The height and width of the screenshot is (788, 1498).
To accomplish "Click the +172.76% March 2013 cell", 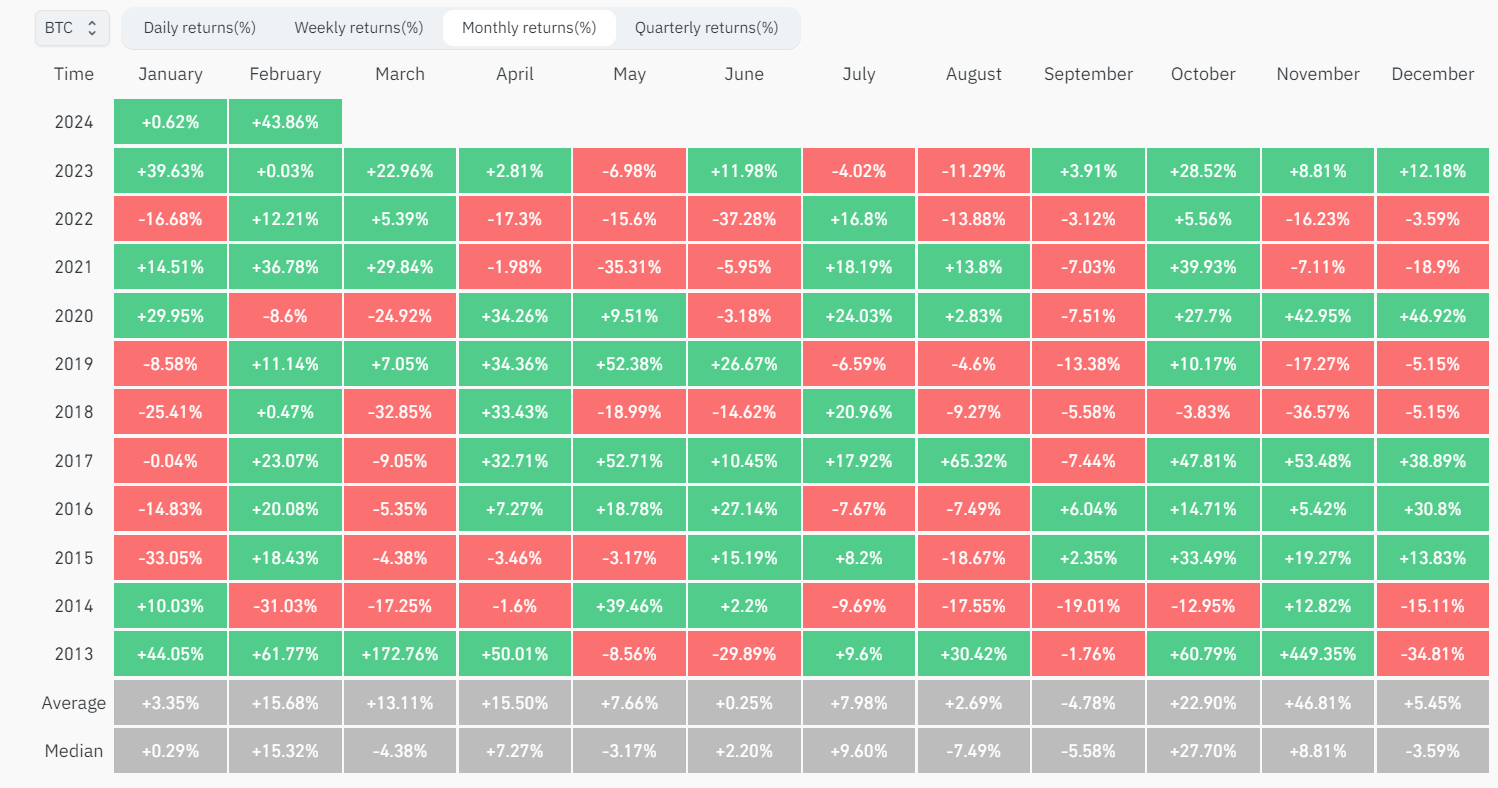I will pos(400,654).
